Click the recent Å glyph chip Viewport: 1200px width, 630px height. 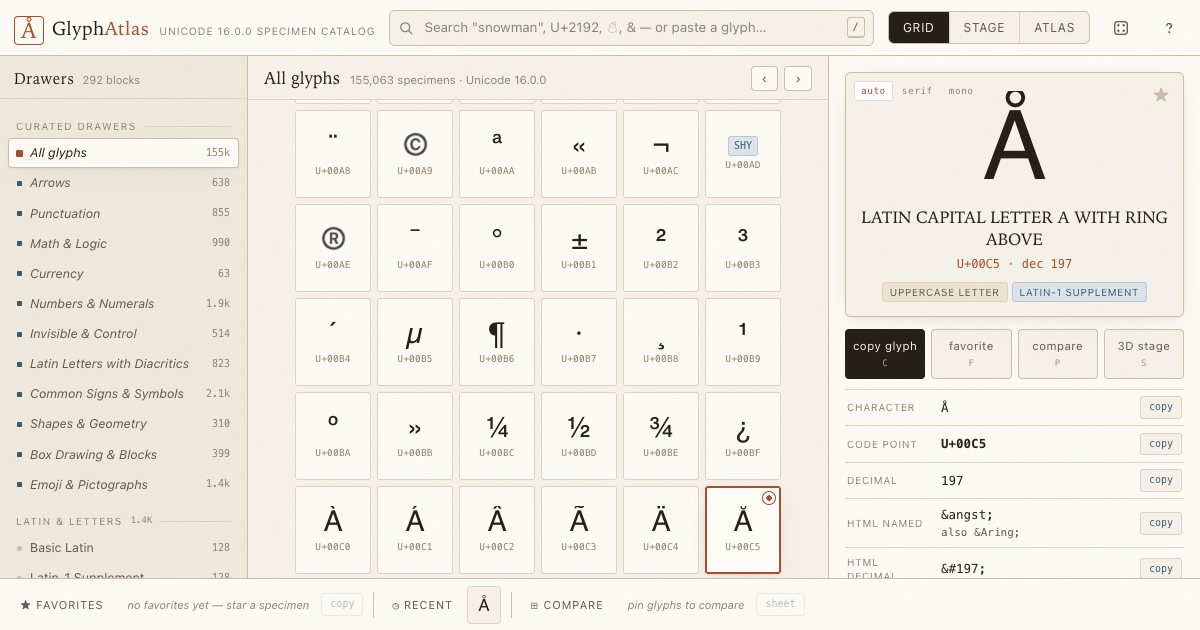(x=484, y=605)
